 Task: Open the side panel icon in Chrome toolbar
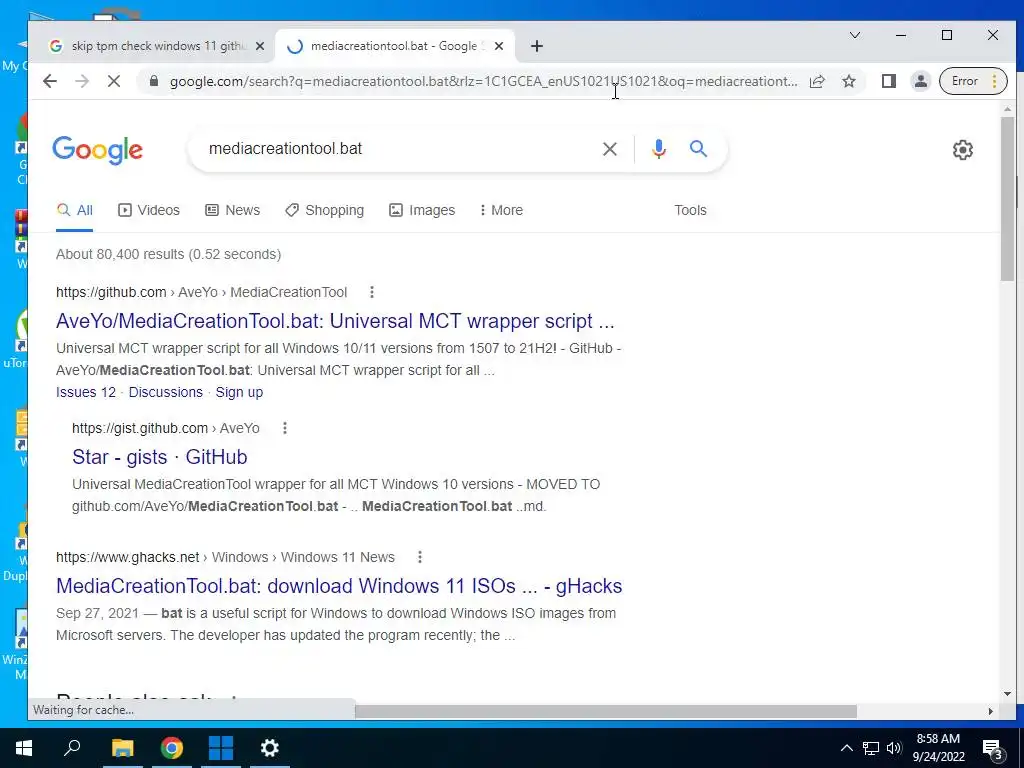pyautogui.click(x=888, y=81)
